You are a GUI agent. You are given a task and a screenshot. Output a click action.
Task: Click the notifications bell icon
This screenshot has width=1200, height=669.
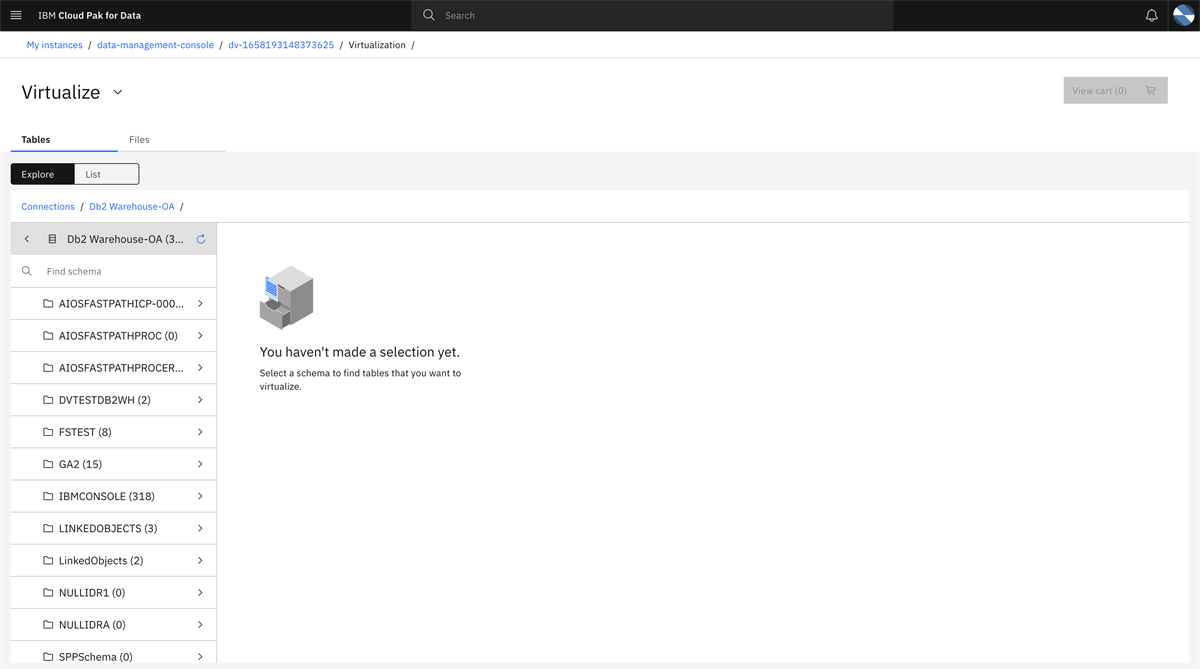click(x=1152, y=15)
